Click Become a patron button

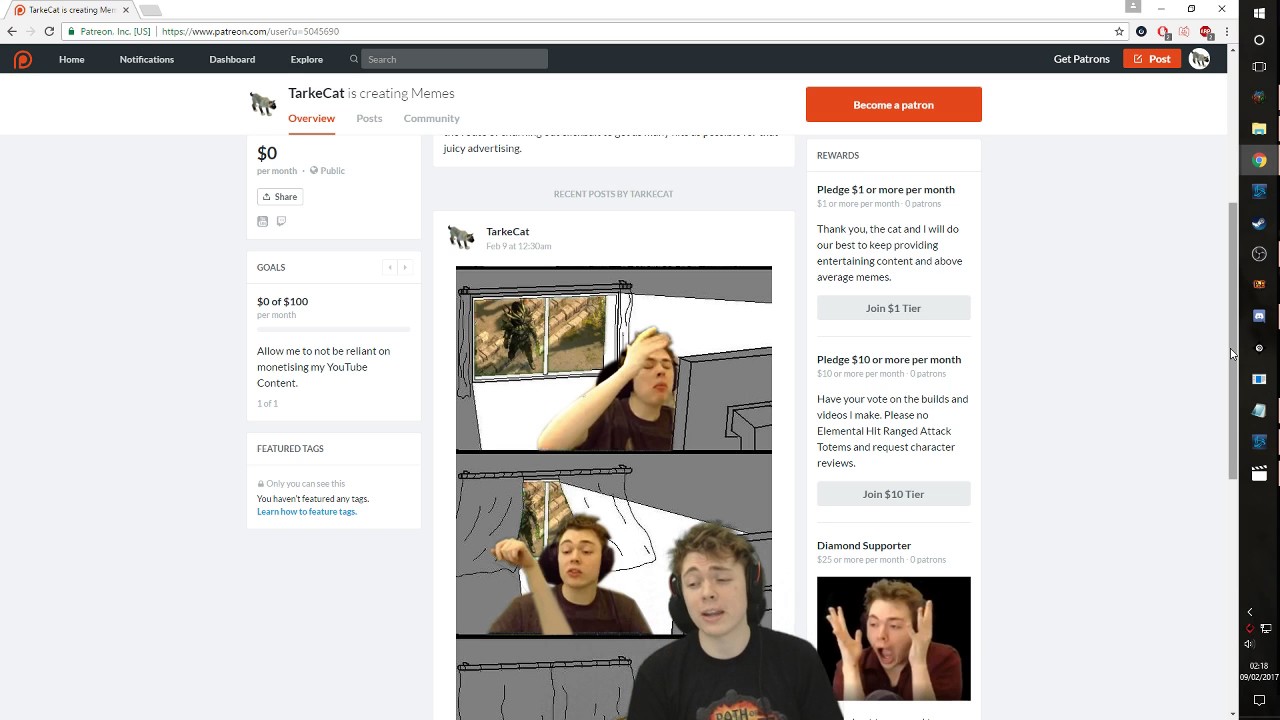coord(893,104)
